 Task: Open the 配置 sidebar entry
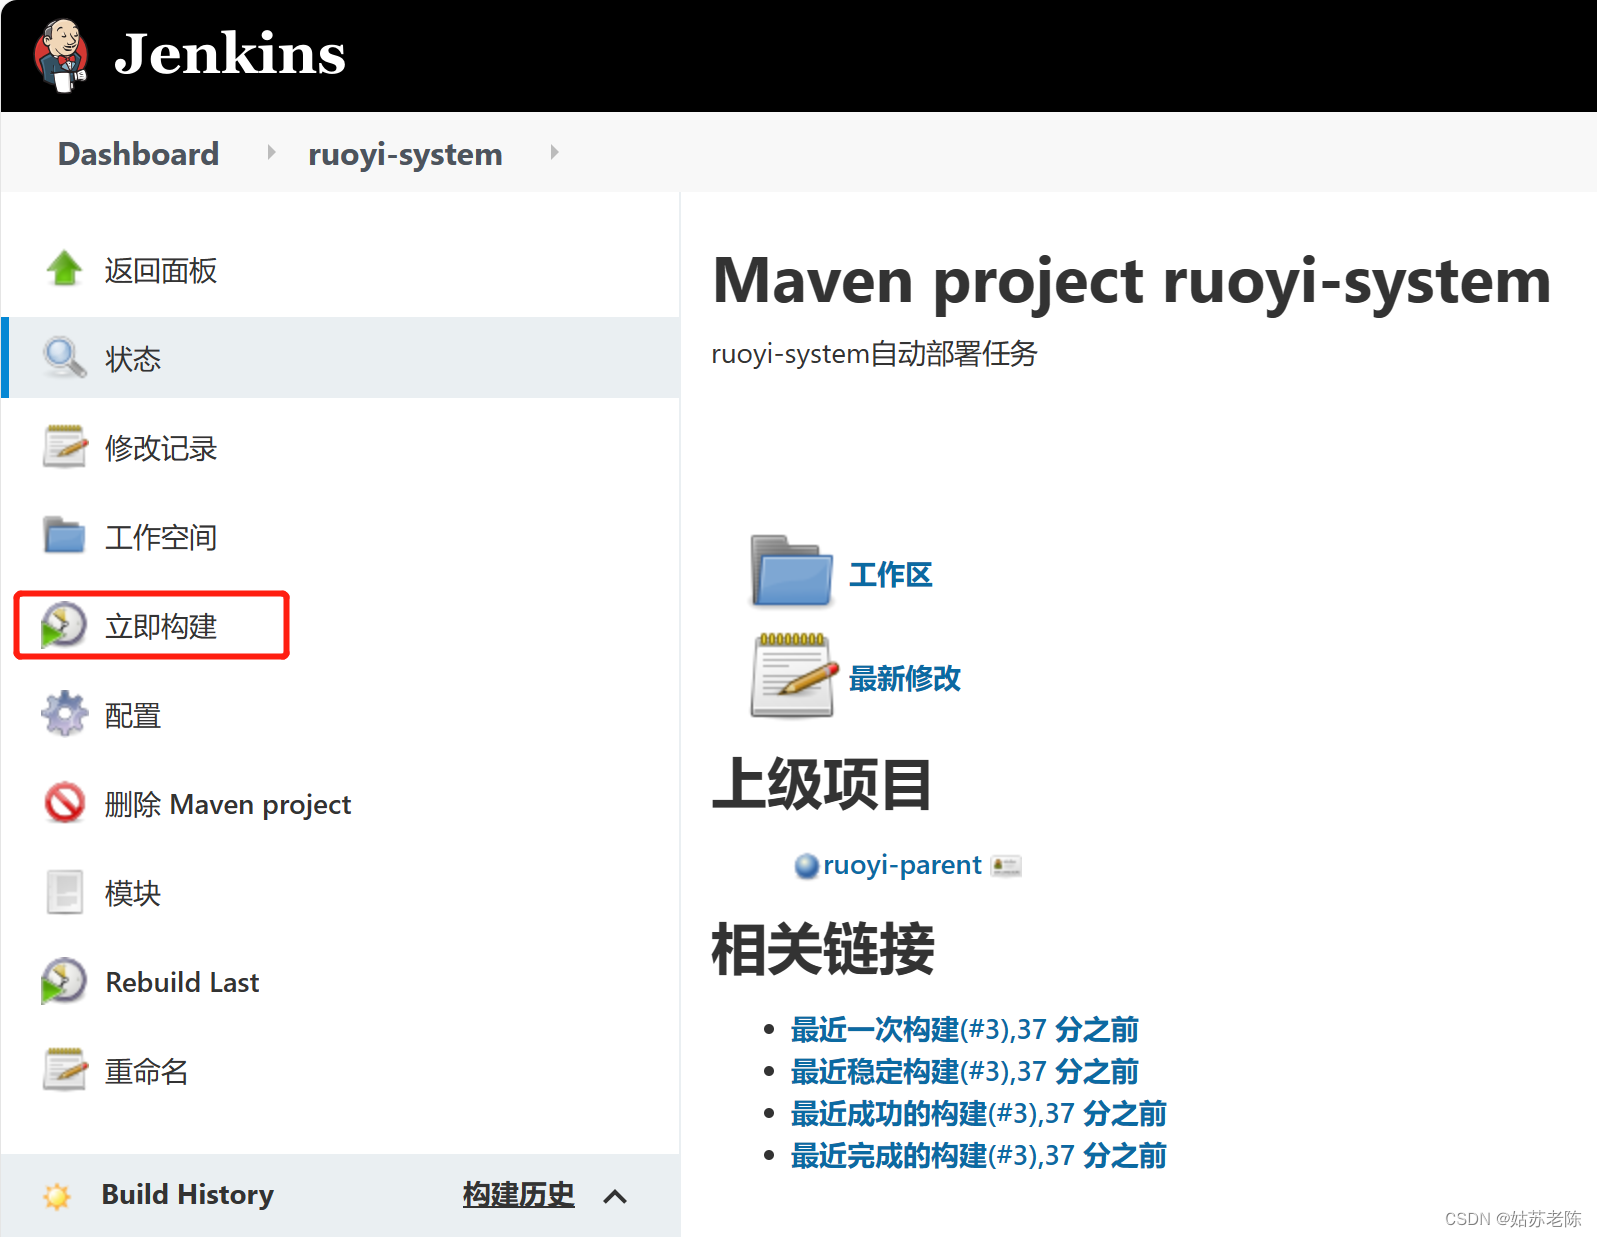pyautogui.click(x=133, y=715)
